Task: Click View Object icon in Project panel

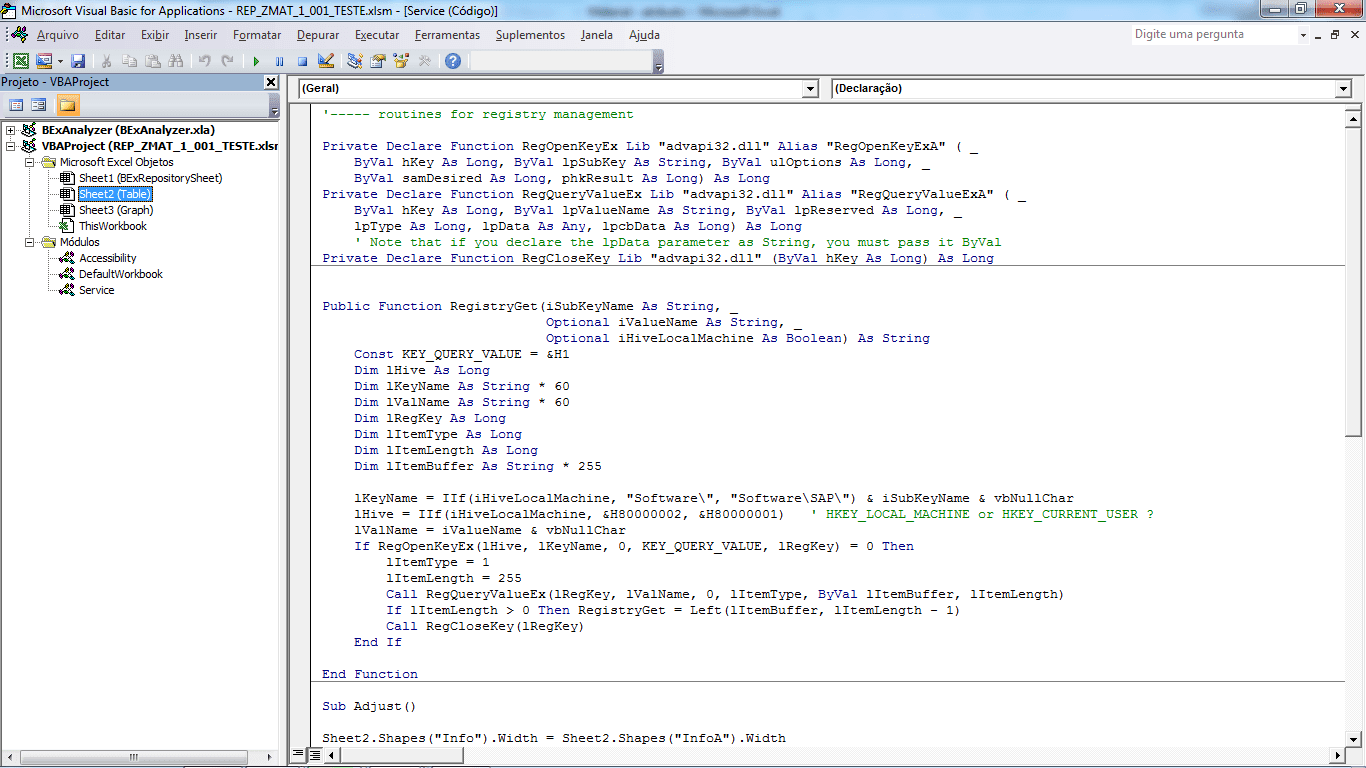Action: pyautogui.click(x=39, y=105)
